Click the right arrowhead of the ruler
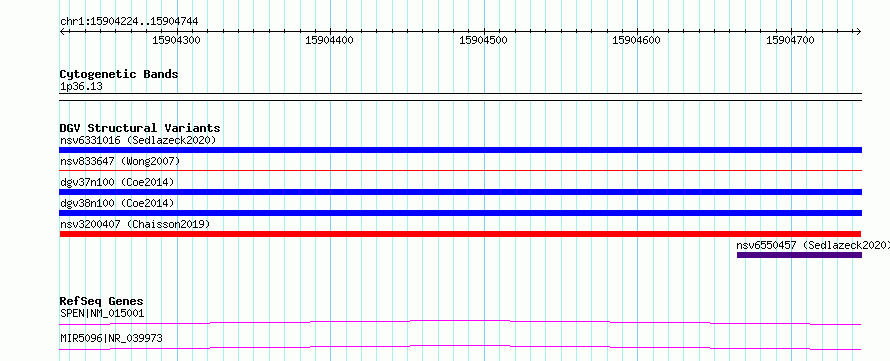The height and width of the screenshot is (361, 890). [x=858, y=31]
